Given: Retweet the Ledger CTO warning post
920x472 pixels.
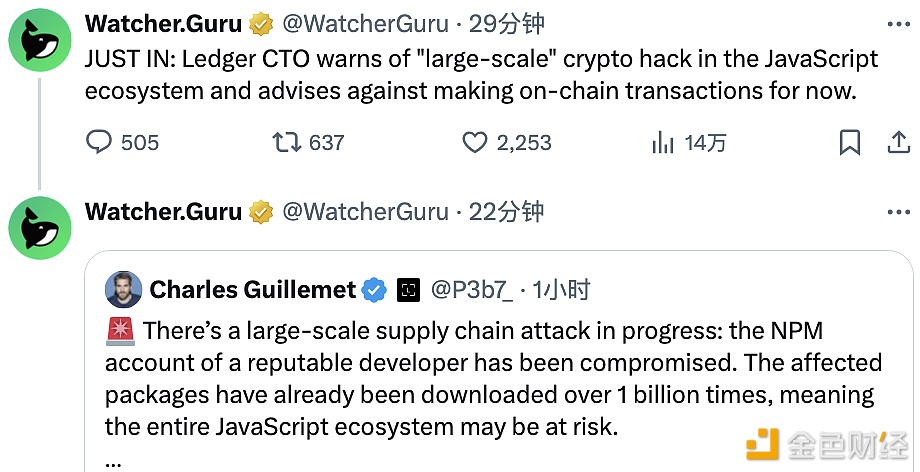Looking at the screenshot, I should click(287, 143).
